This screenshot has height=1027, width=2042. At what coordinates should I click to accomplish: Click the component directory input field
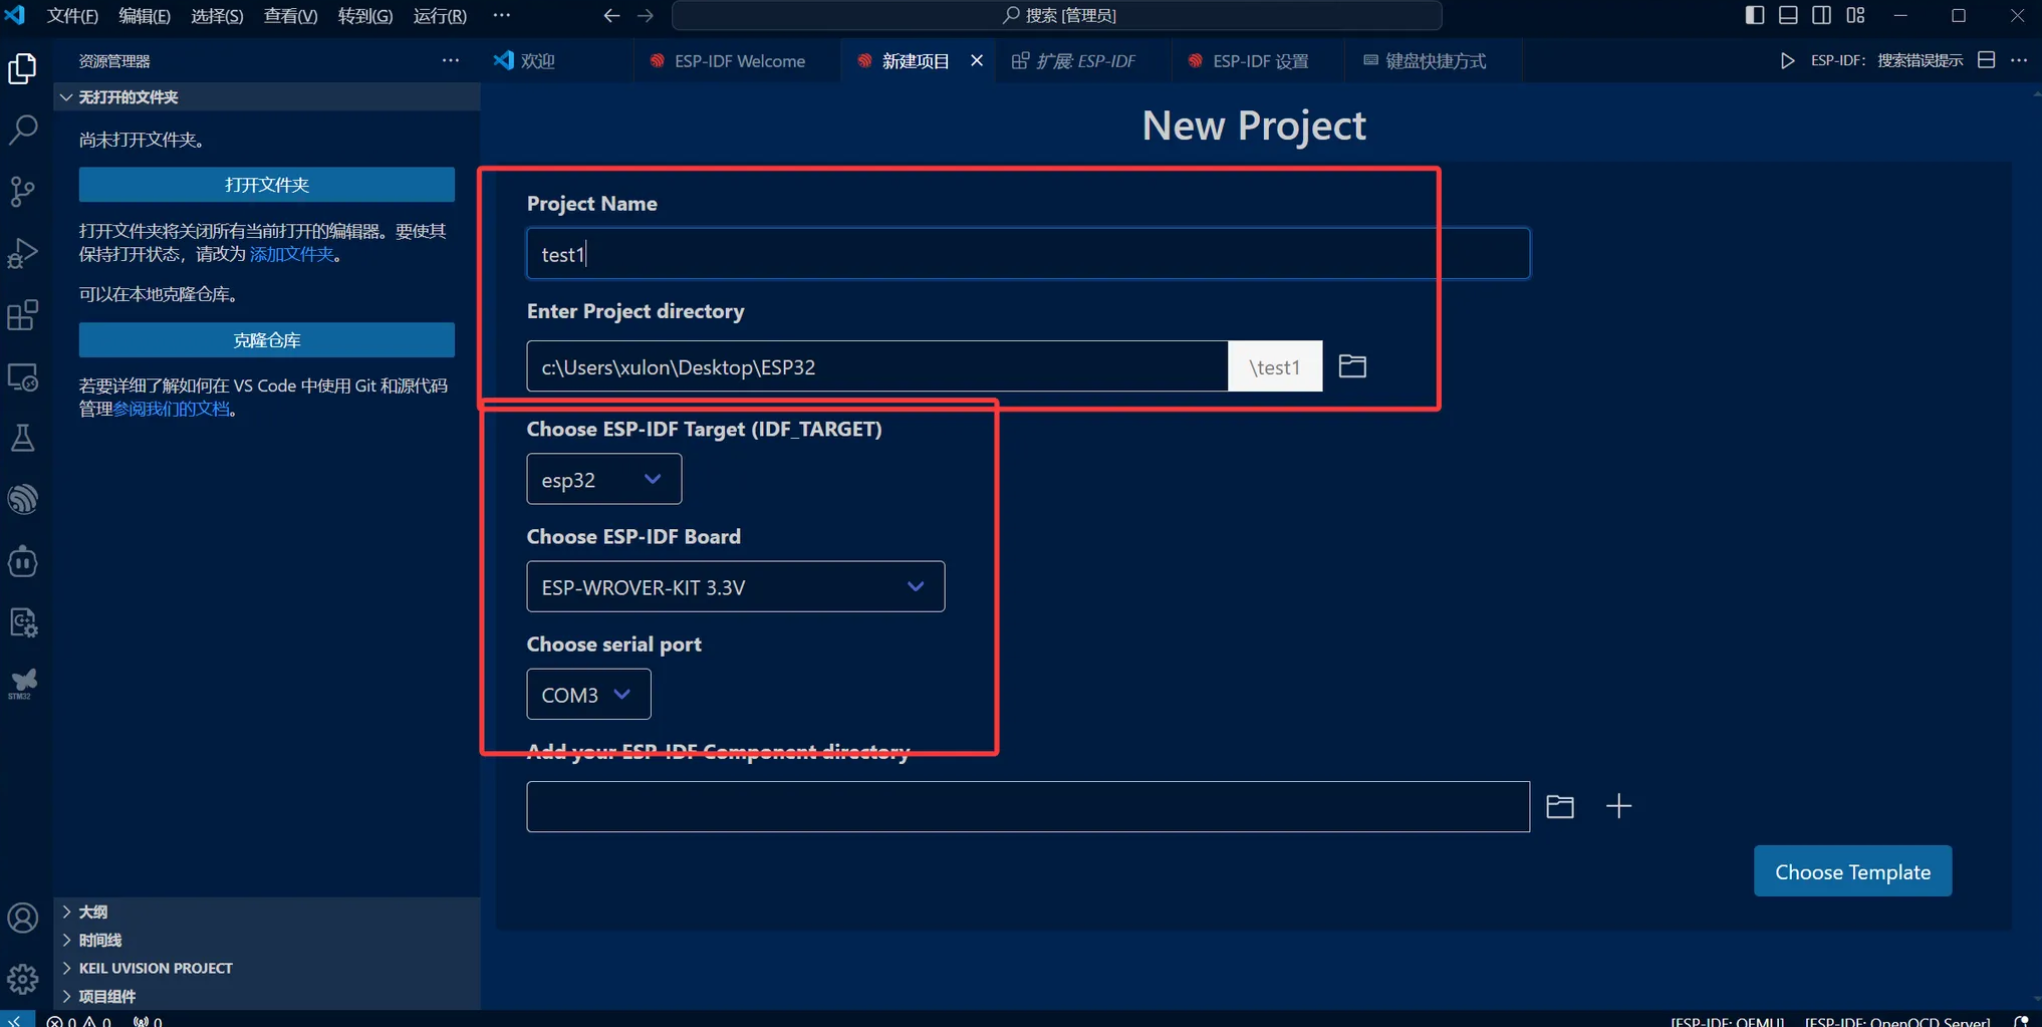click(1028, 807)
